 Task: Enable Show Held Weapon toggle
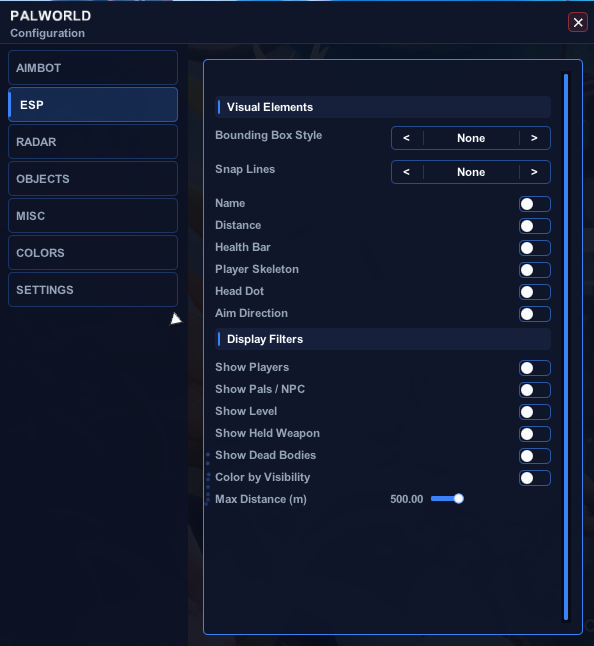(535, 434)
